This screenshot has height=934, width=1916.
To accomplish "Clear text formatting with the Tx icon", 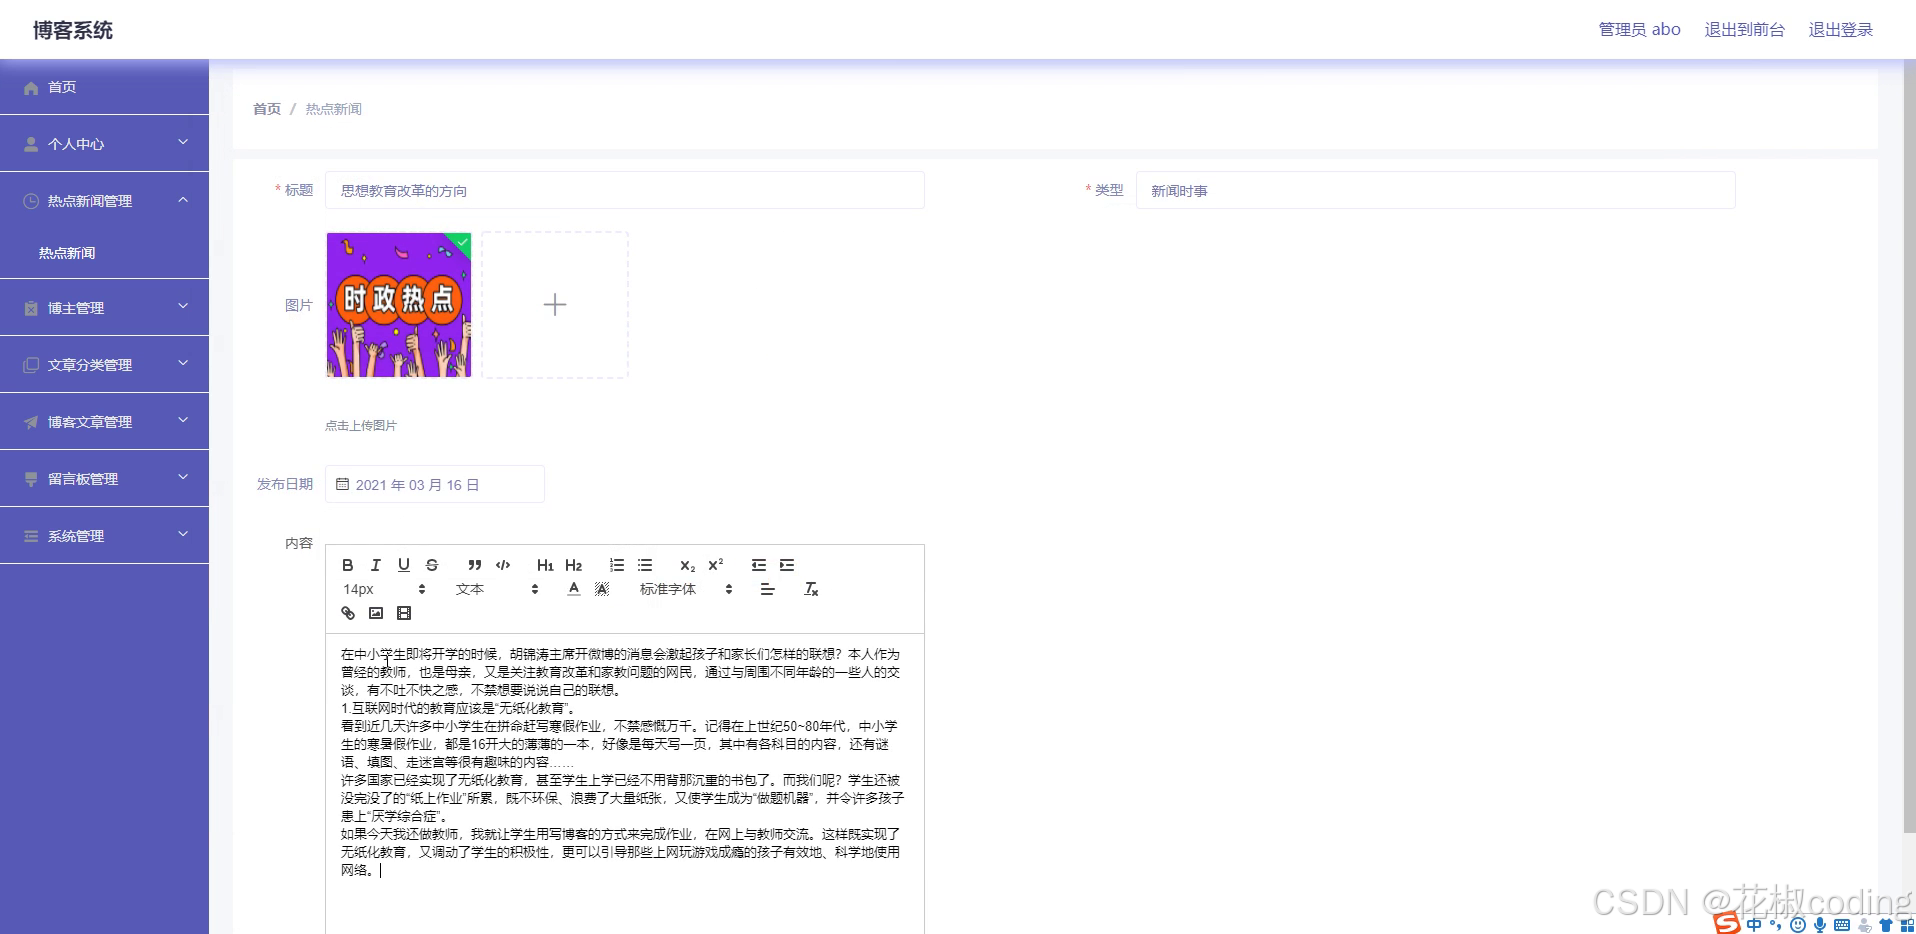I will [x=811, y=589].
